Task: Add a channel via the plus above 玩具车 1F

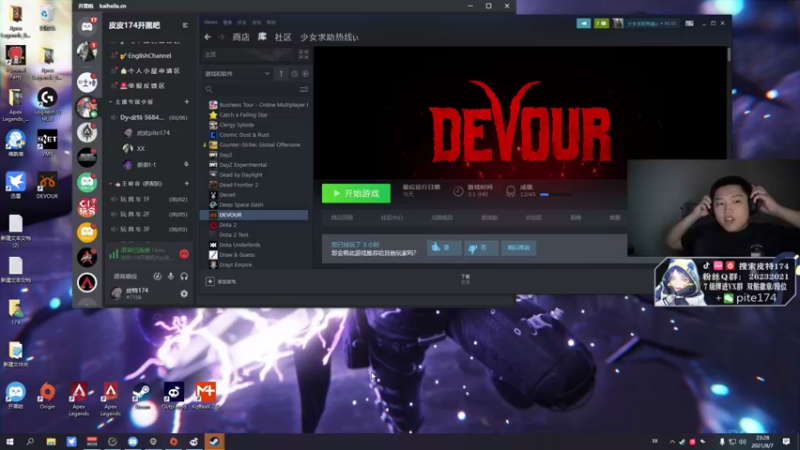Action: coord(186,183)
